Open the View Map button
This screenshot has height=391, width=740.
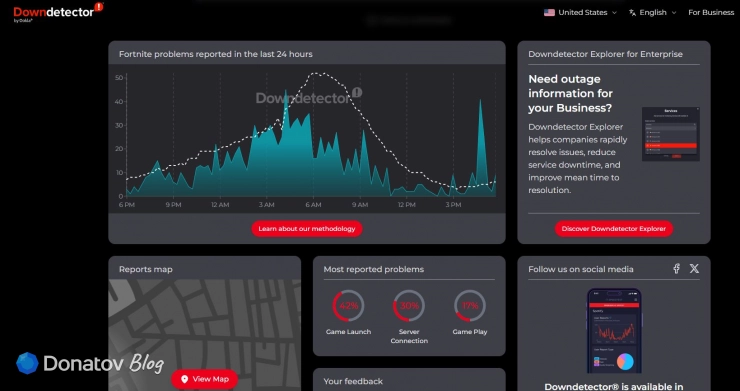(204, 379)
